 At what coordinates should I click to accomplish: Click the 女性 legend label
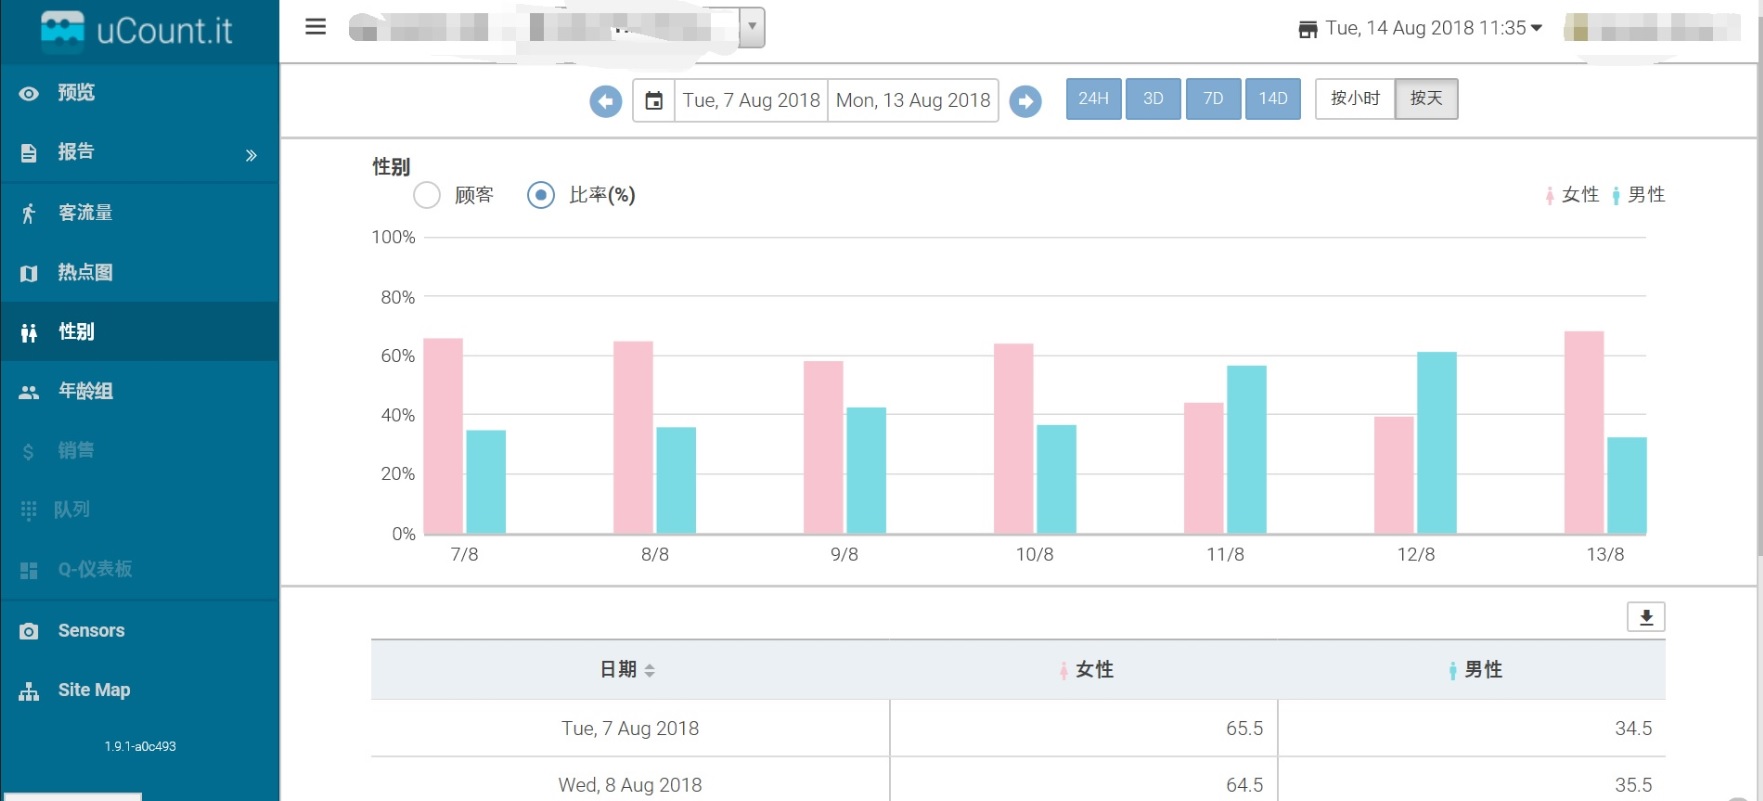pos(1580,195)
